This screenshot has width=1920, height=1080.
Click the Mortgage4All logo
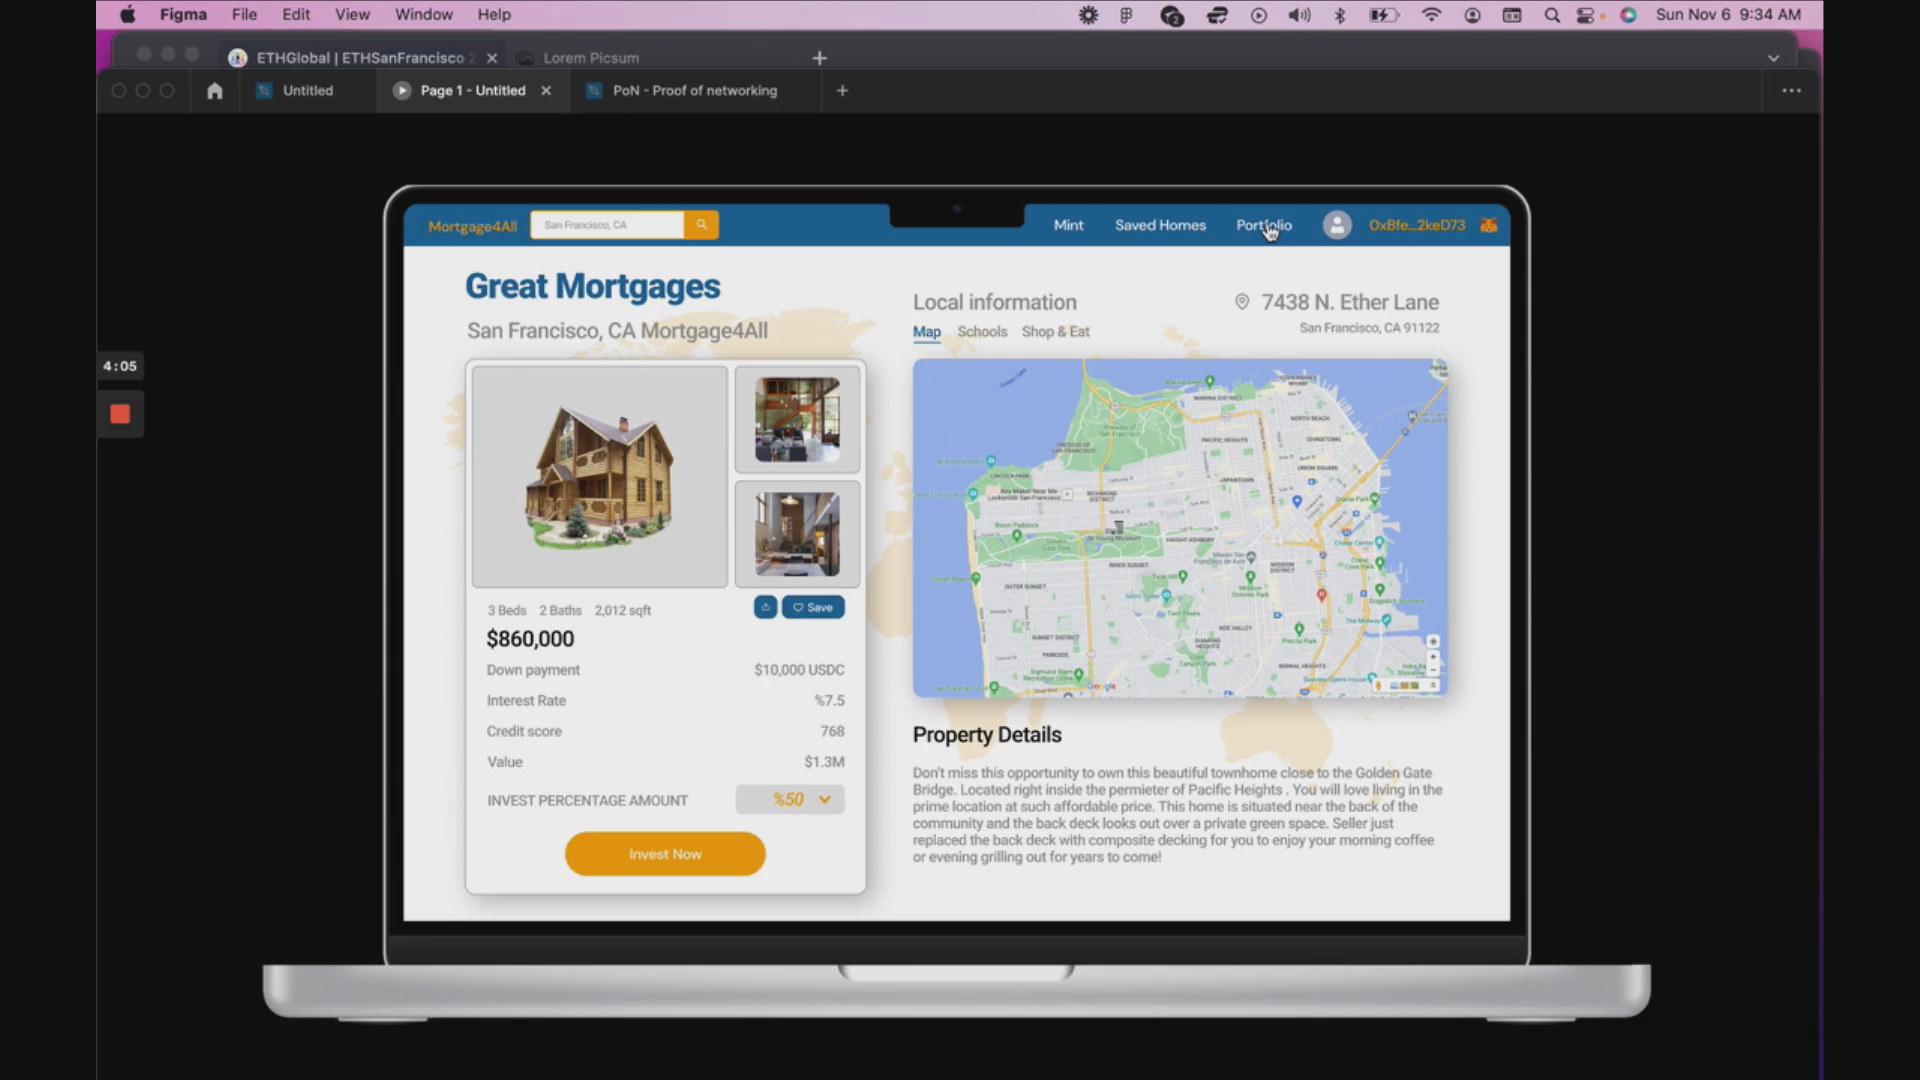point(472,227)
